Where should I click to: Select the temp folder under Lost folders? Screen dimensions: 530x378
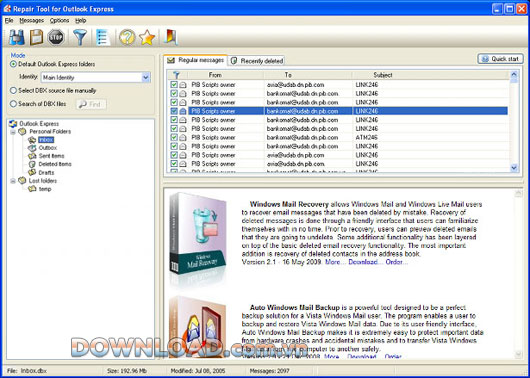click(45, 189)
